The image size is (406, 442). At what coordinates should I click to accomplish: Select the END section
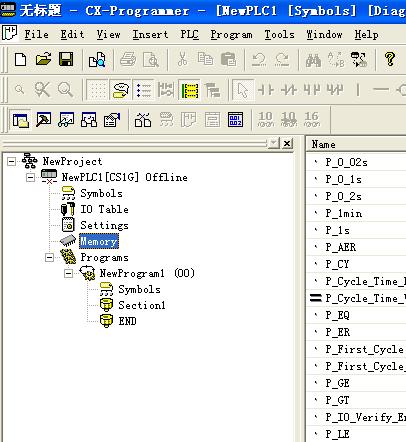coord(127,321)
